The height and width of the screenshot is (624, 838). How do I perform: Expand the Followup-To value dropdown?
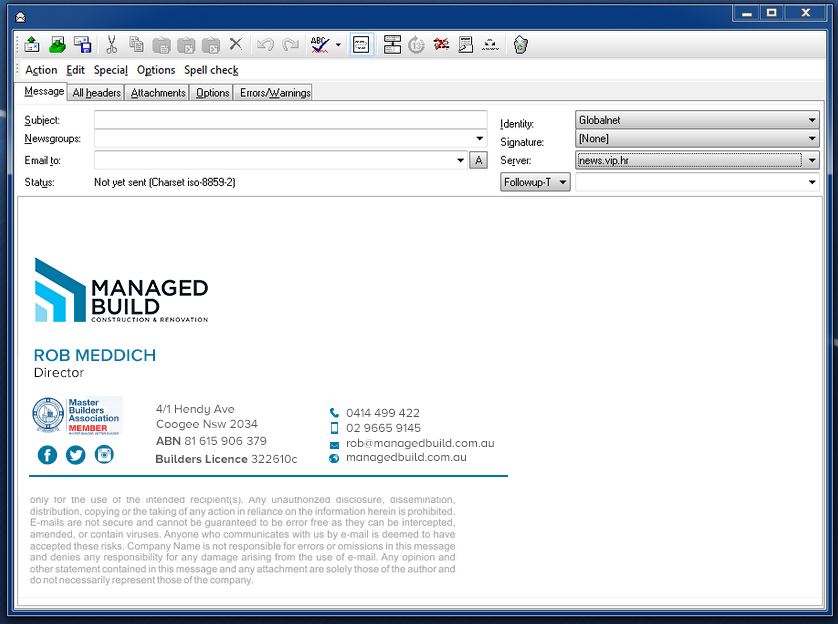pyautogui.click(x=812, y=182)
